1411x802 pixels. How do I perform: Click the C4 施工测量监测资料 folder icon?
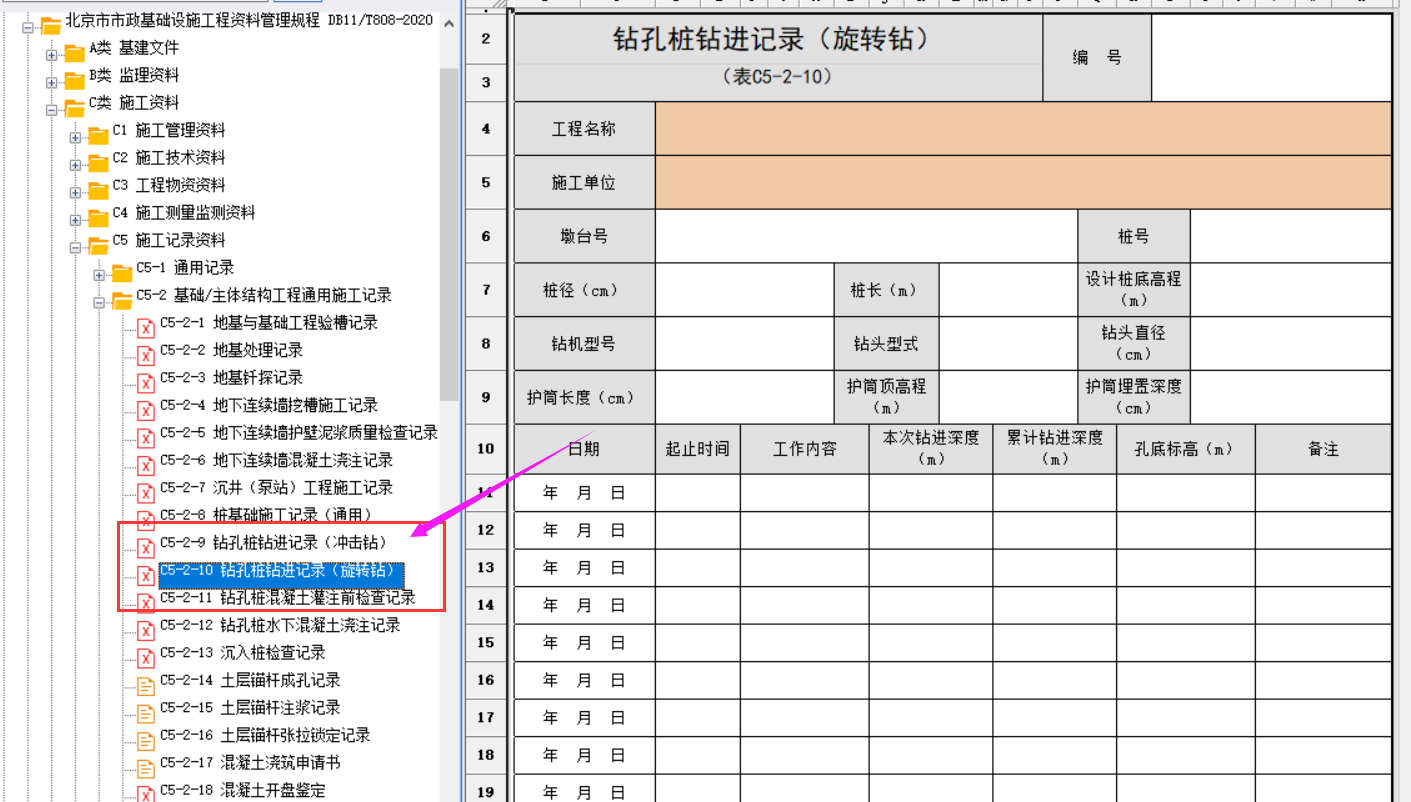click(97, 216)
